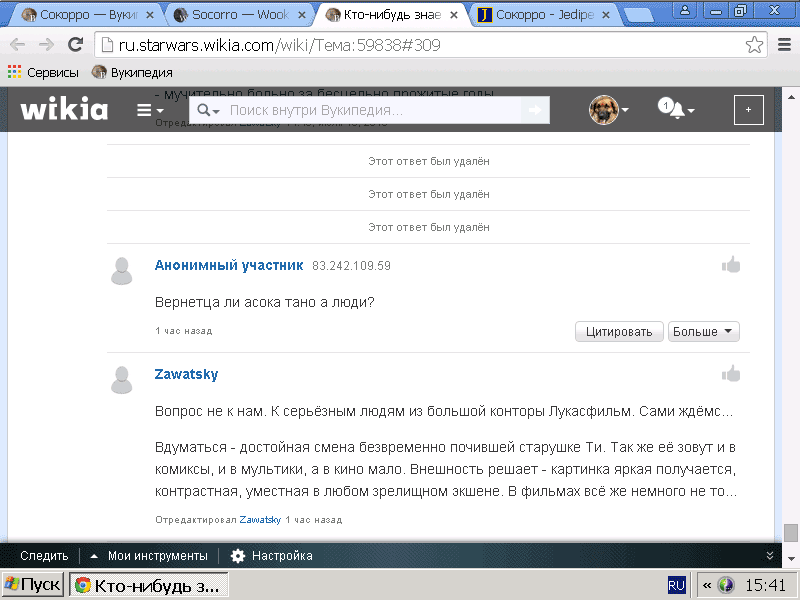Viewport: 800px width, 600px height.
Task: Open Настройка with the gear icon
Action: pyautogui.click(x=271, y=556)
